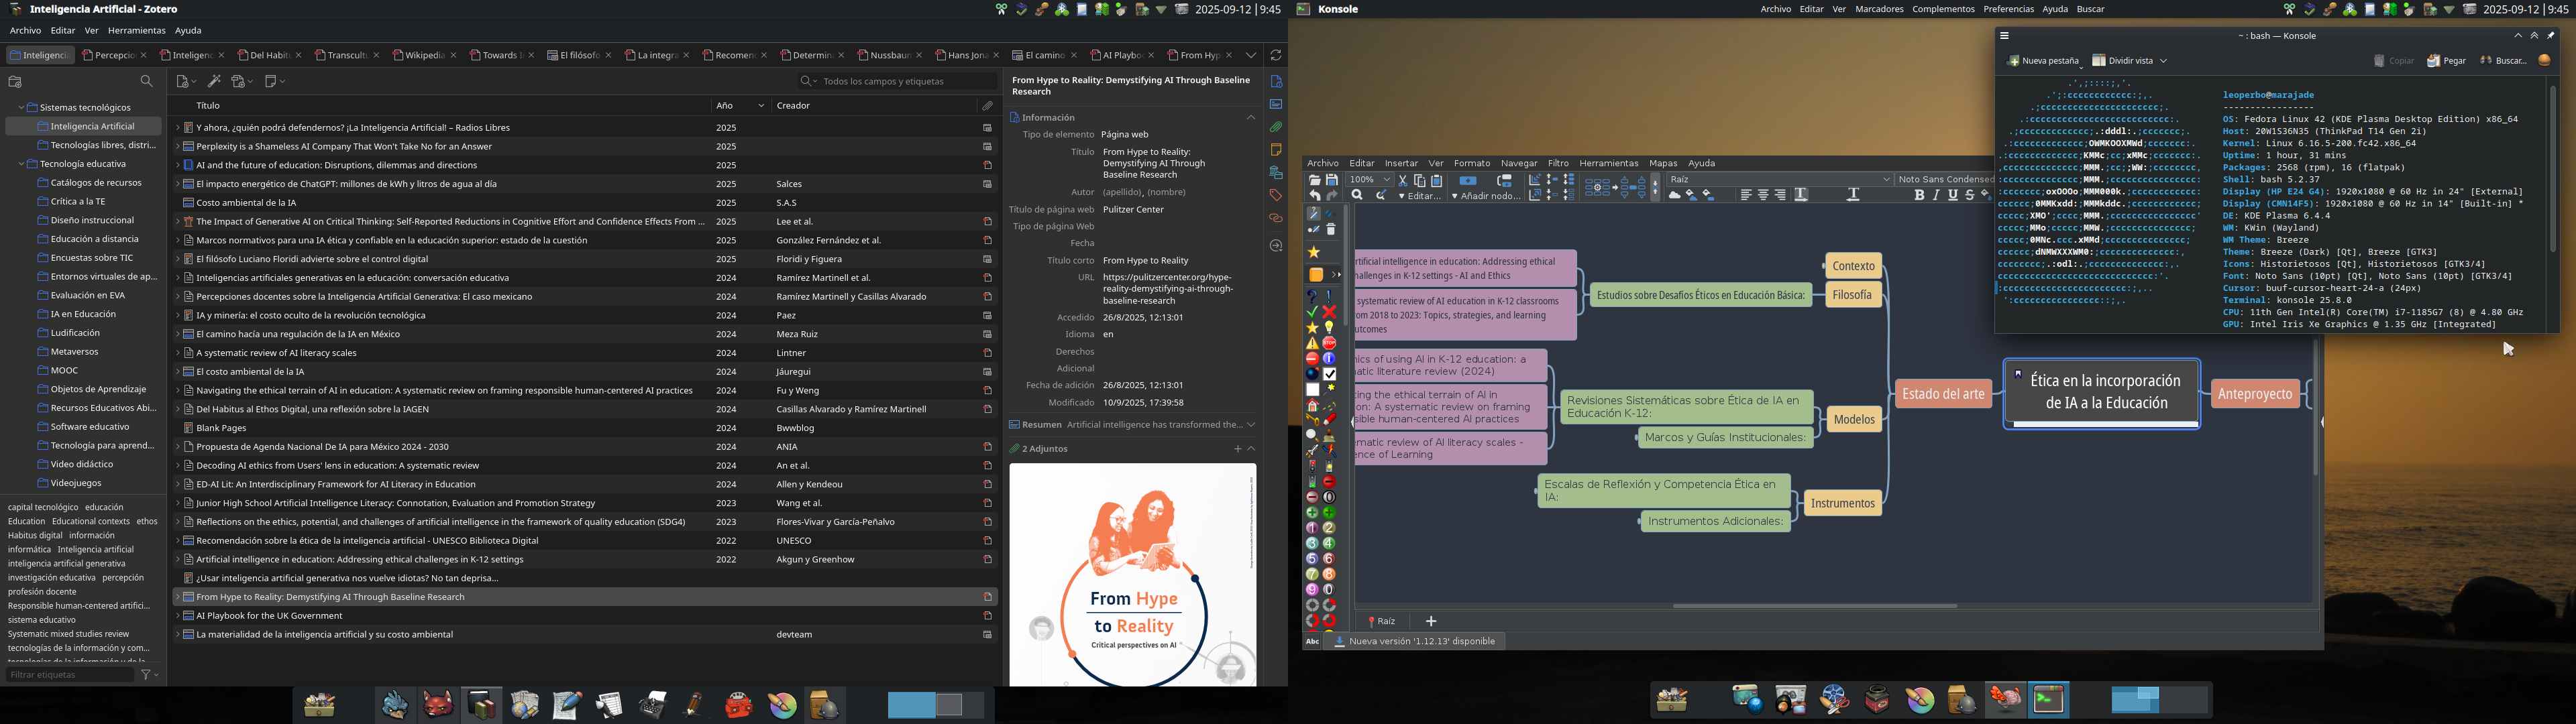Toggle italic text formatting in Freeplane
Screen dimensions: 2576x724
click(x=1936, y=196)
